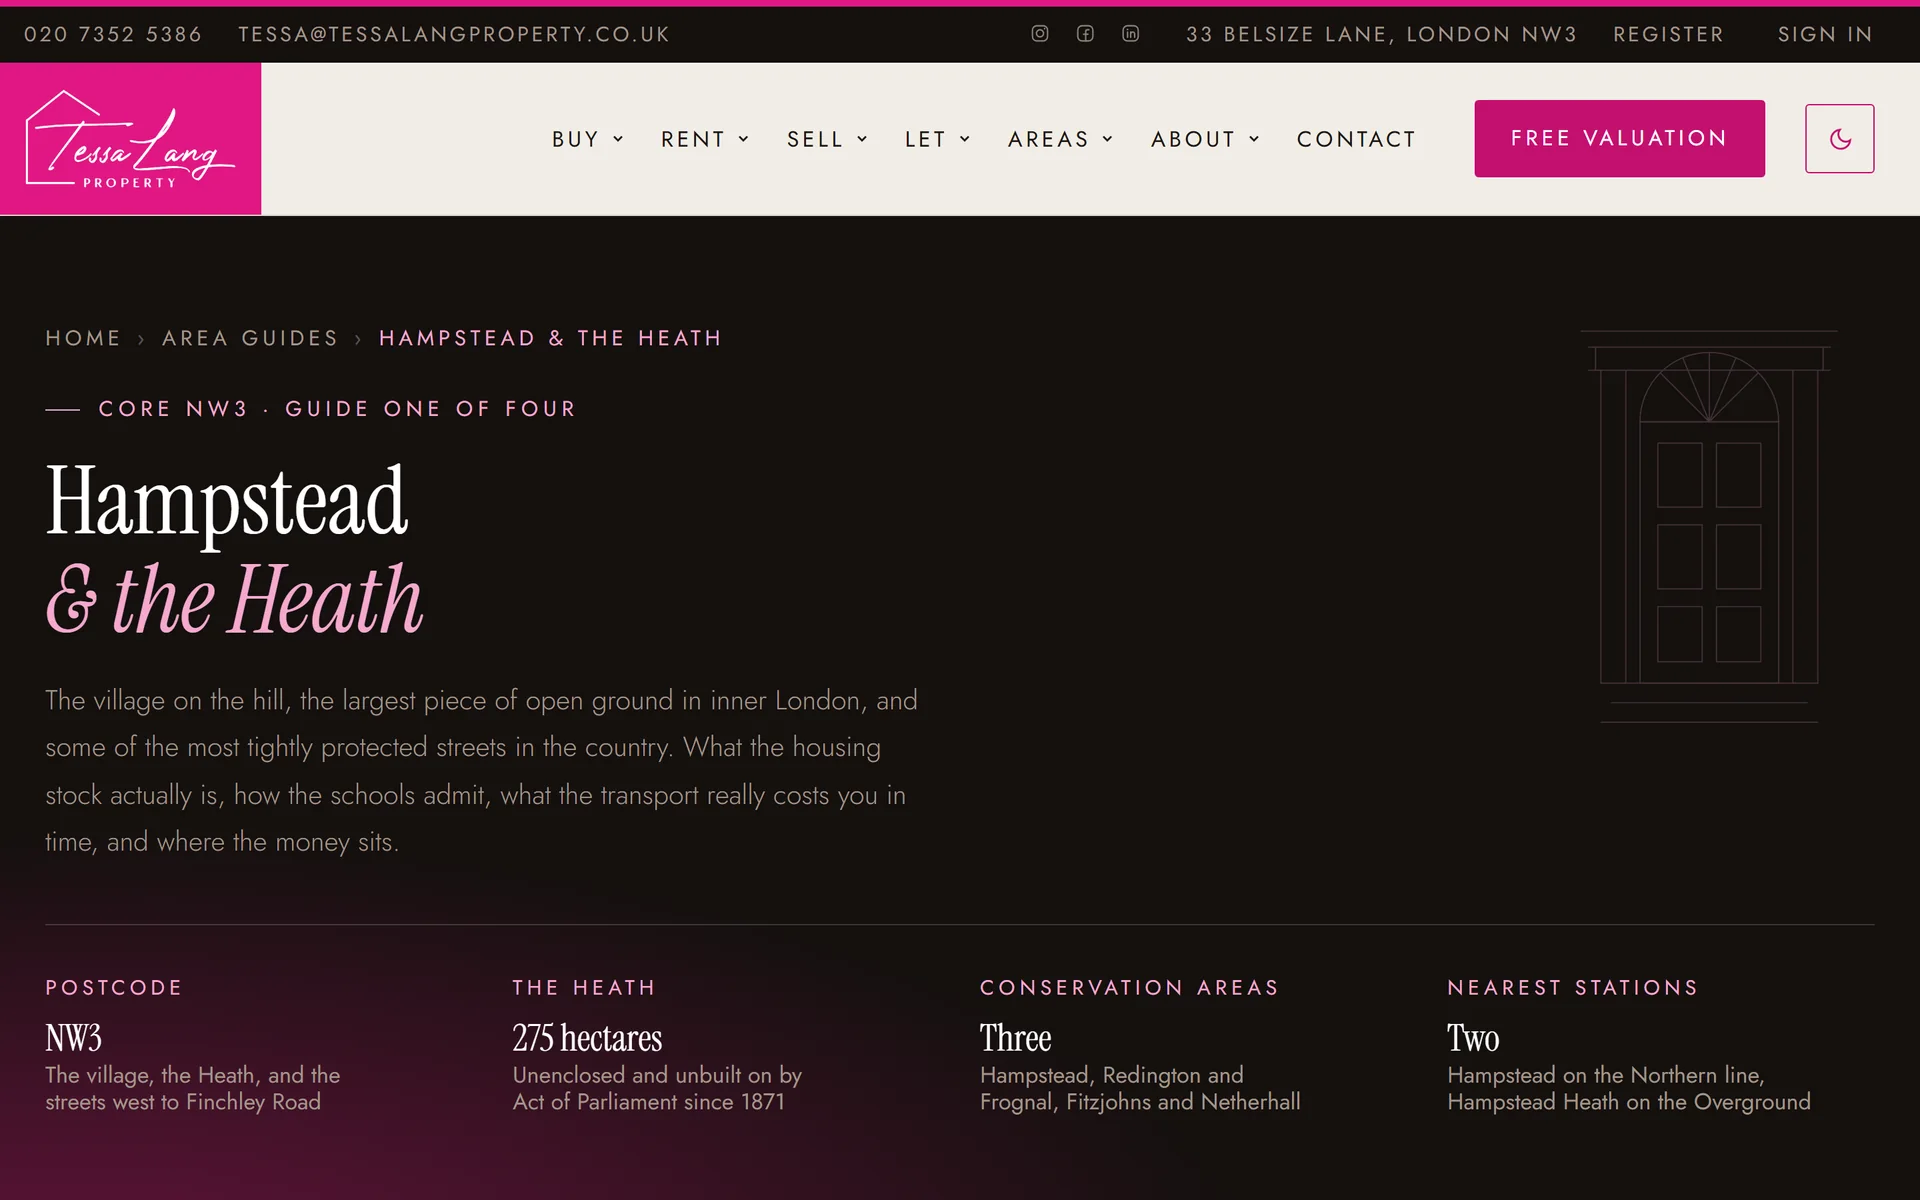Open the LinkedIn social icon
Viewport: 1920px width, 1200px height.
(x=1130, y=34)
